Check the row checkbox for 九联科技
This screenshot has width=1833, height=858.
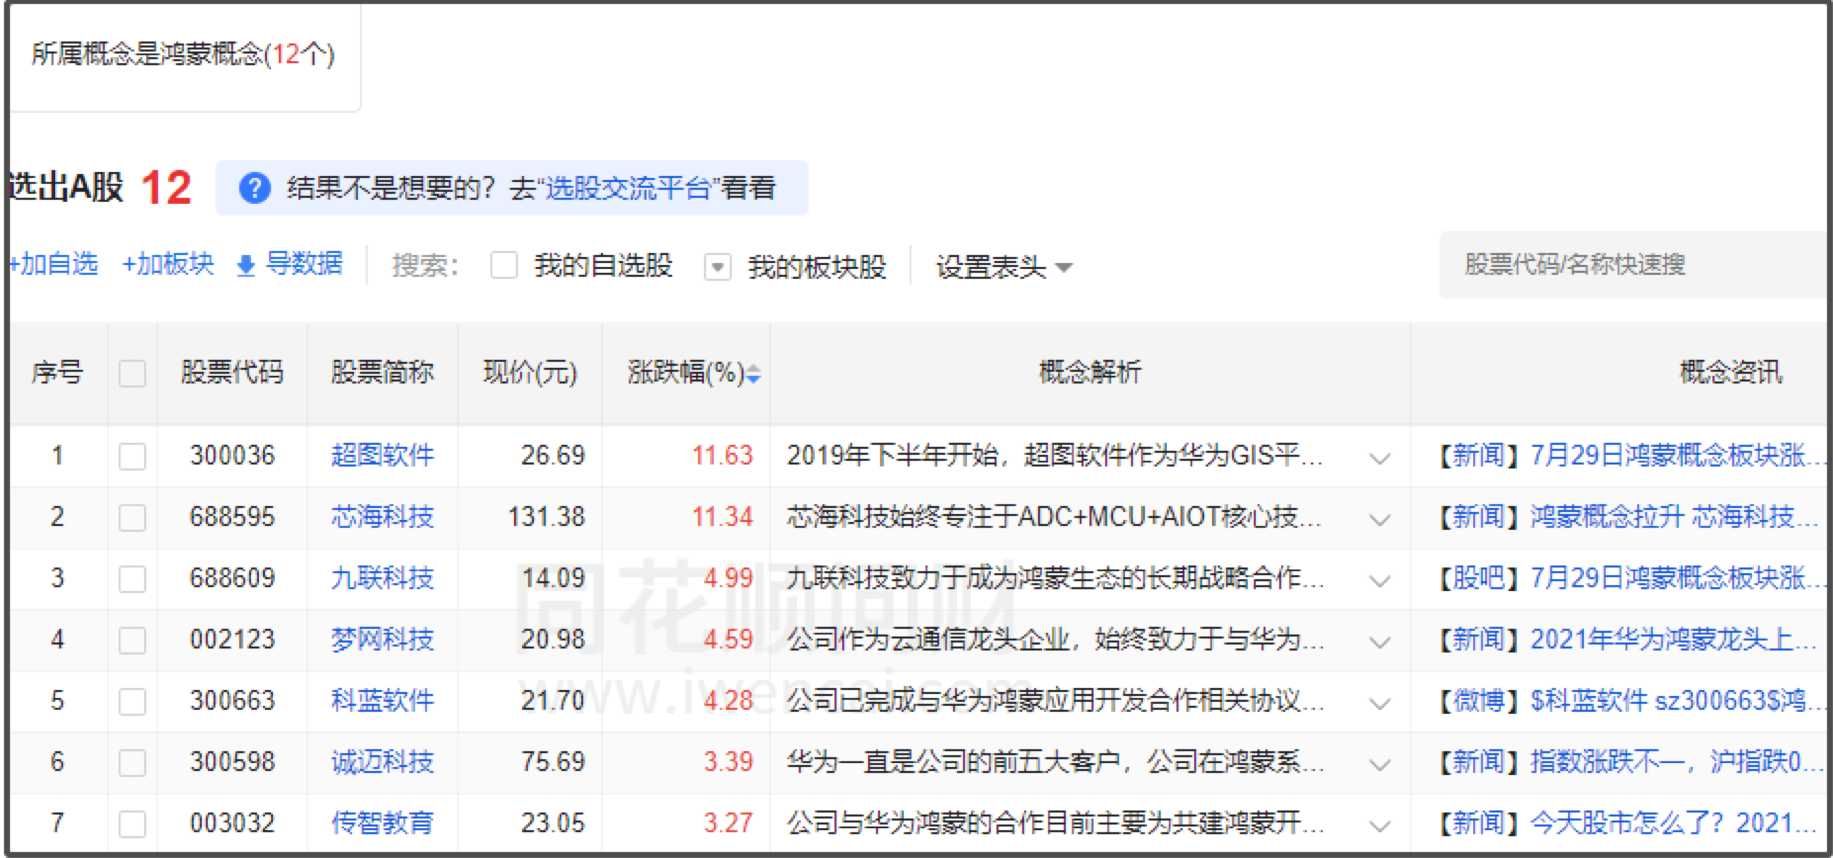[x=132, y=578]
